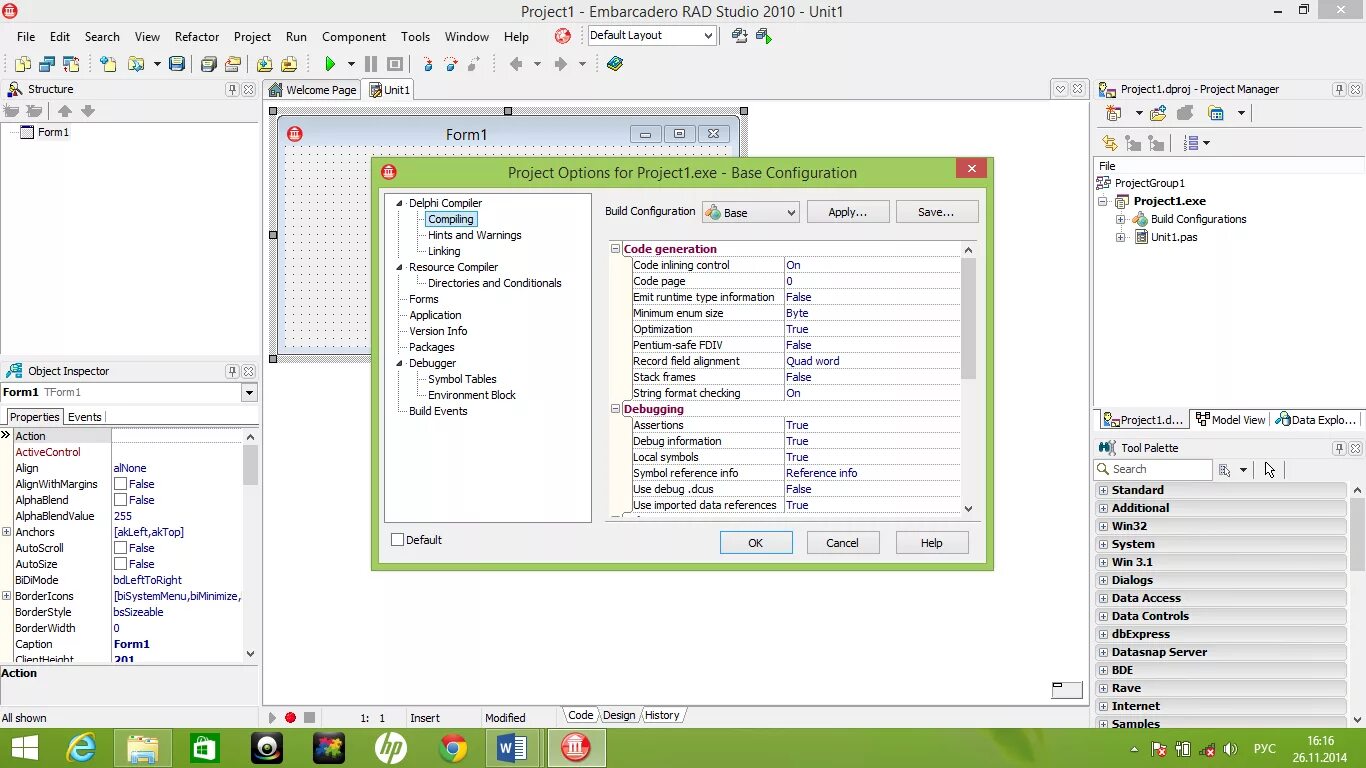Screen dimensions: 1366x768
Task: Select Hints and Warnings in options tree
Action: coord(475,235)
